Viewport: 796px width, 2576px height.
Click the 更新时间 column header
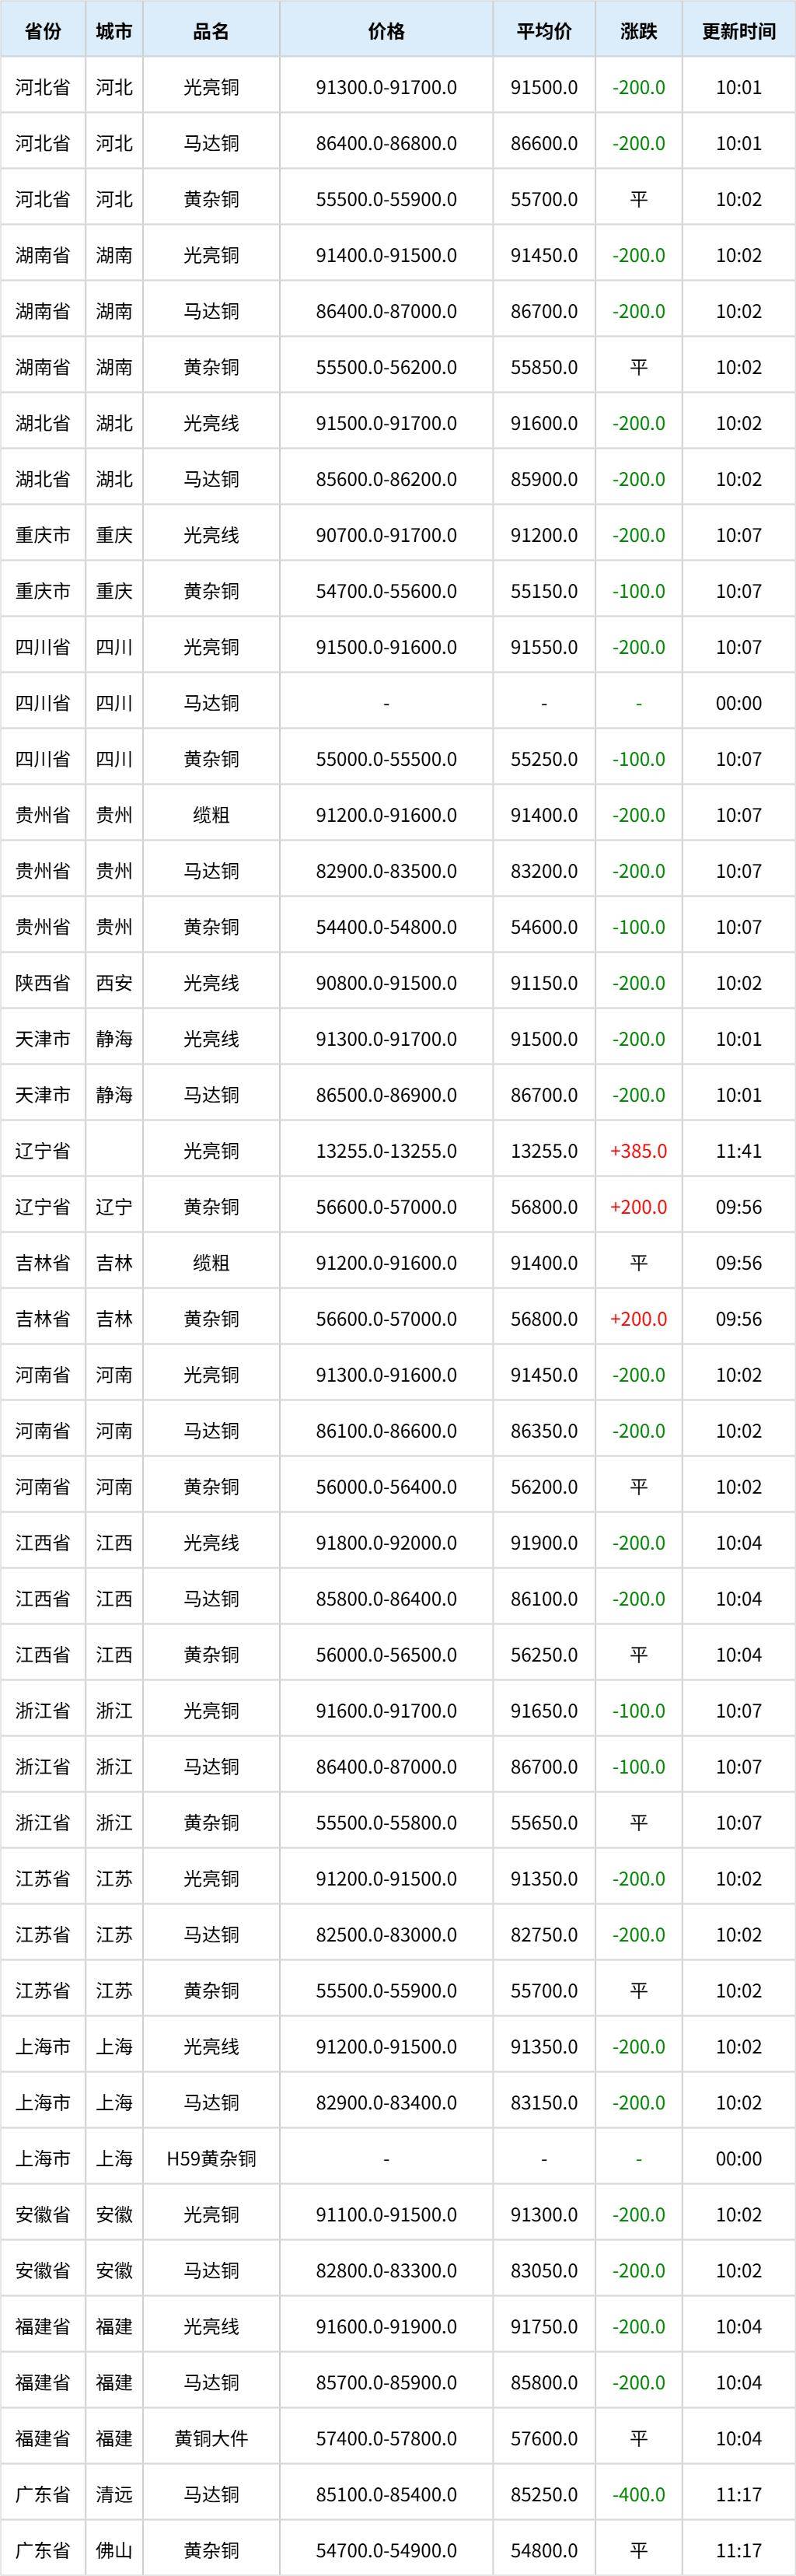(x=739, y=31)
